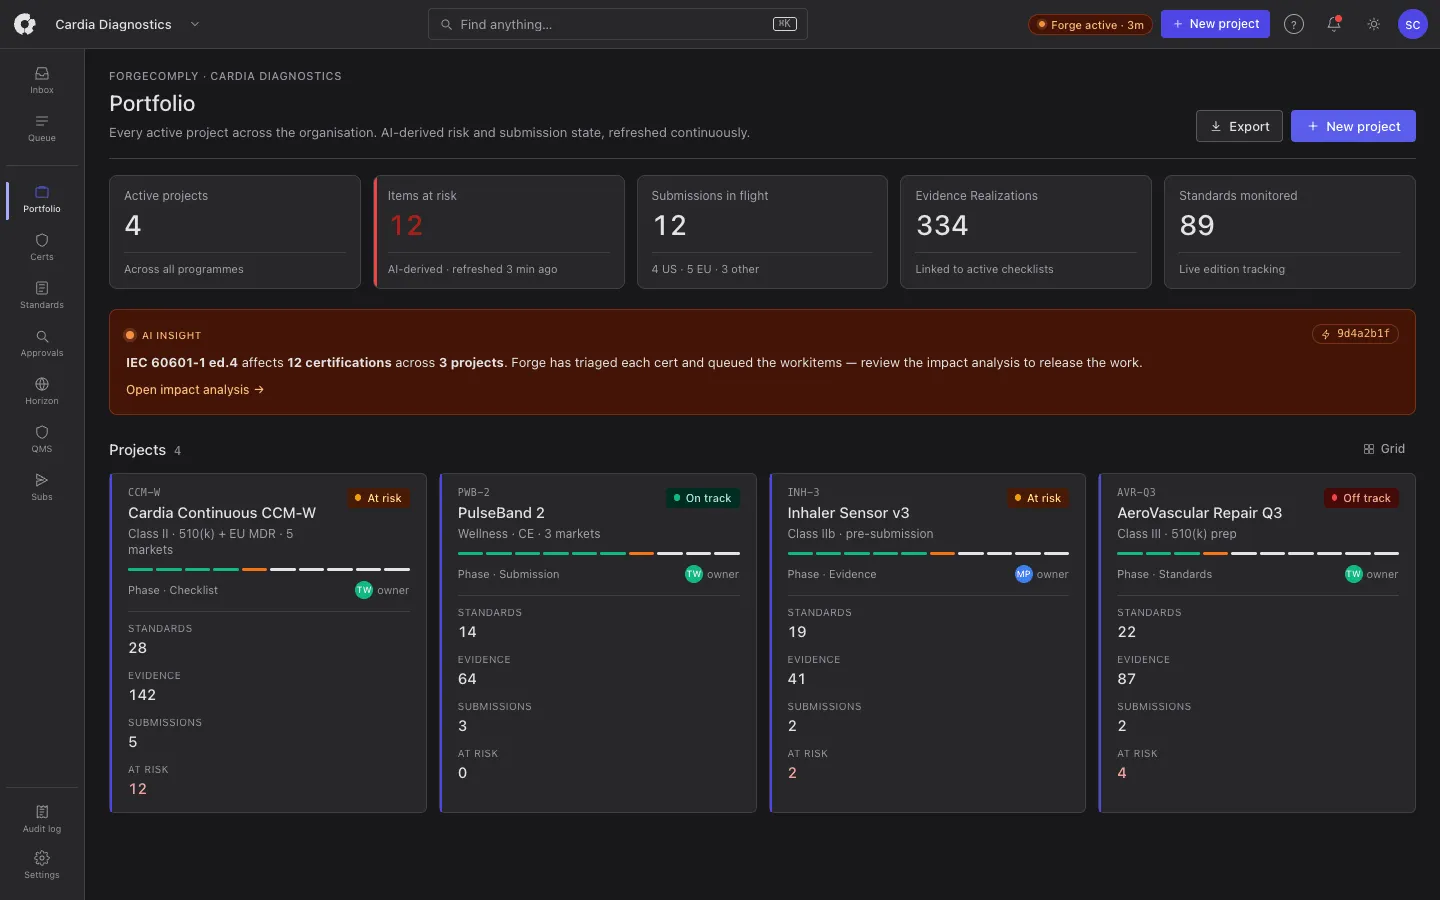Click the Export button

click(1239, 126)
